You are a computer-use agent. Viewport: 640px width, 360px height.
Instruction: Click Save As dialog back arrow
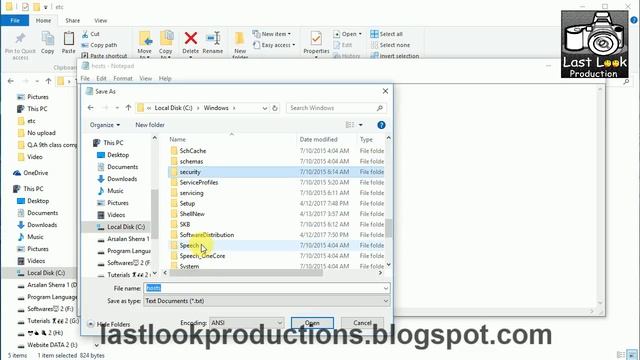[91, 108]
